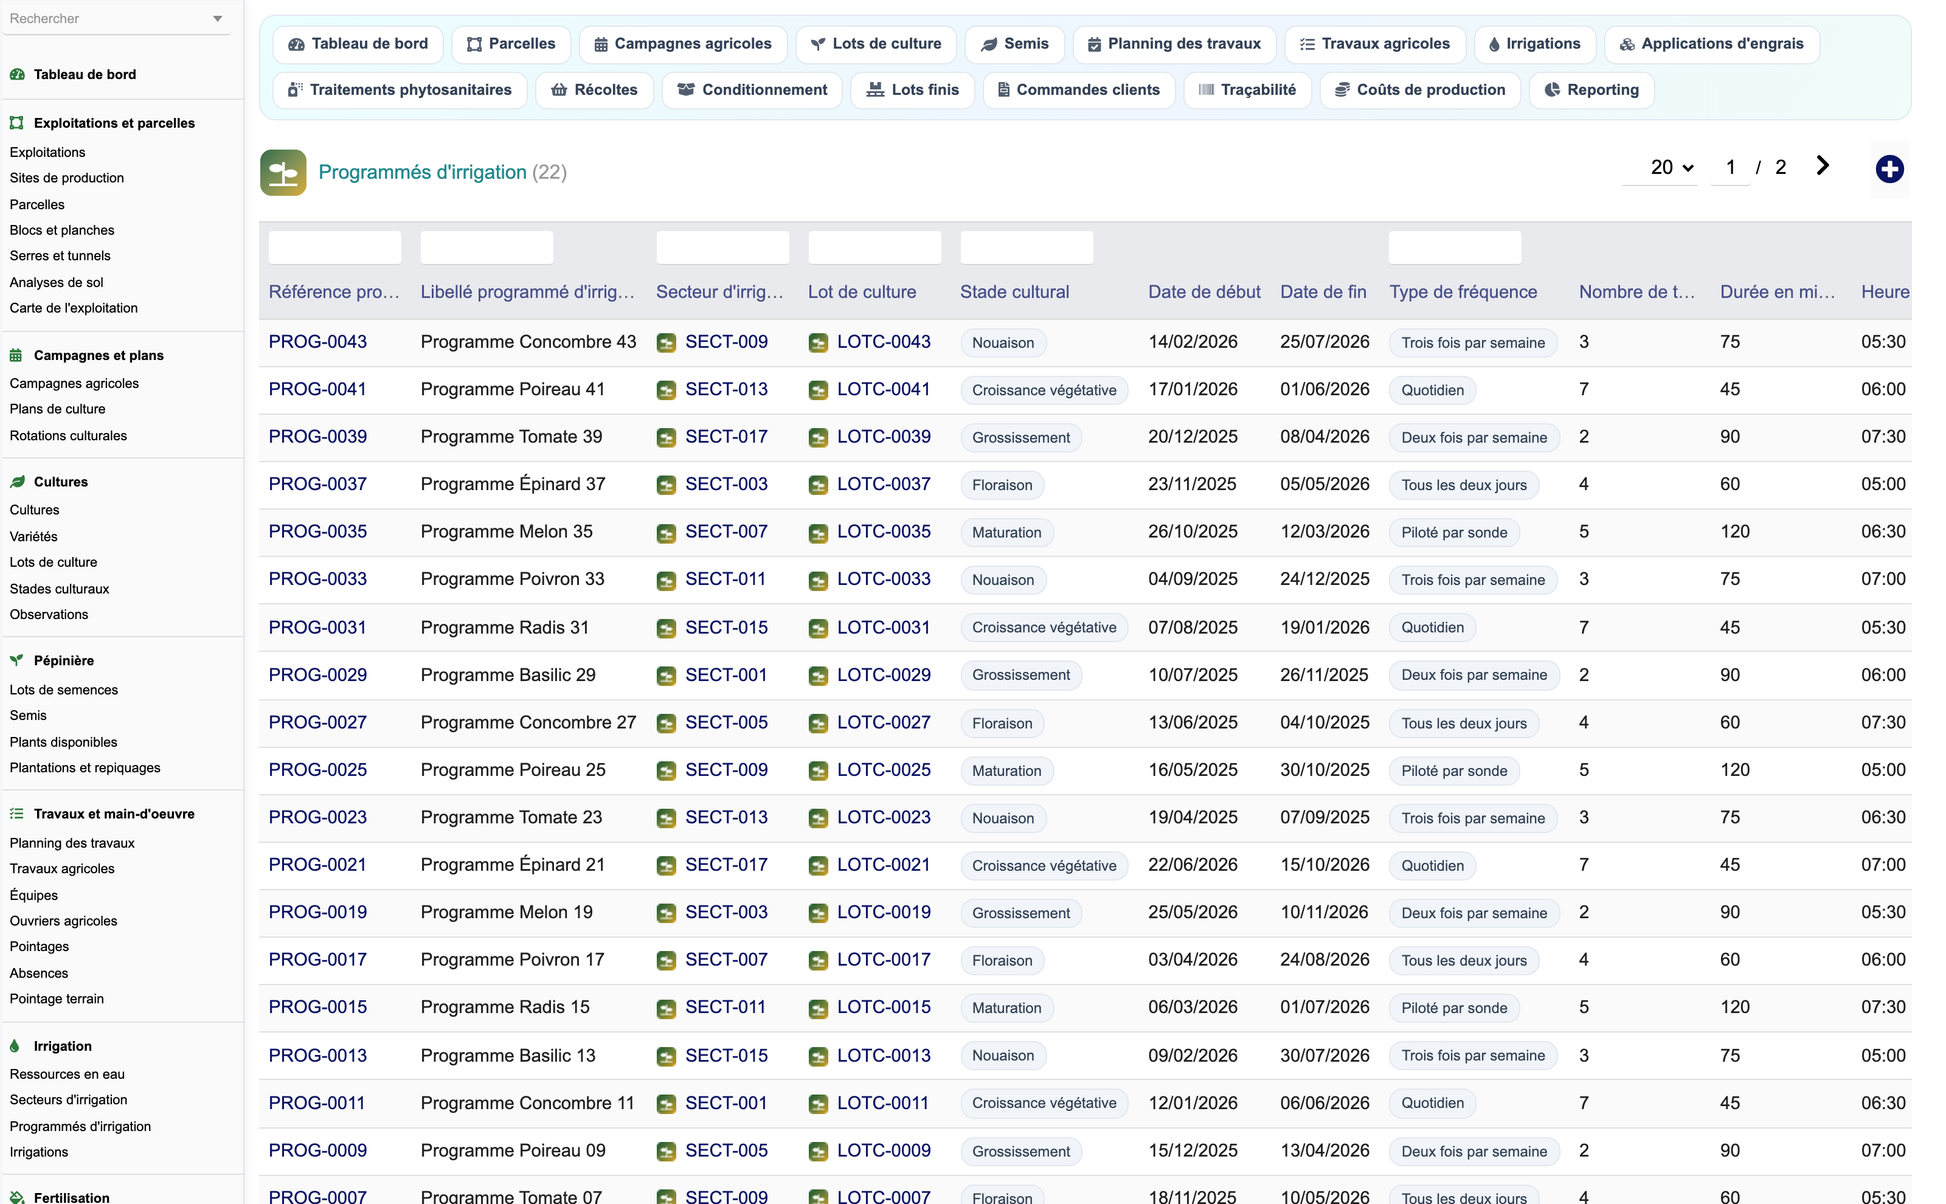Click the SECT-001 icon in PROG-0029 row
The width and height of the screenshot is (1946, 1204).
[x=666, y=676]
